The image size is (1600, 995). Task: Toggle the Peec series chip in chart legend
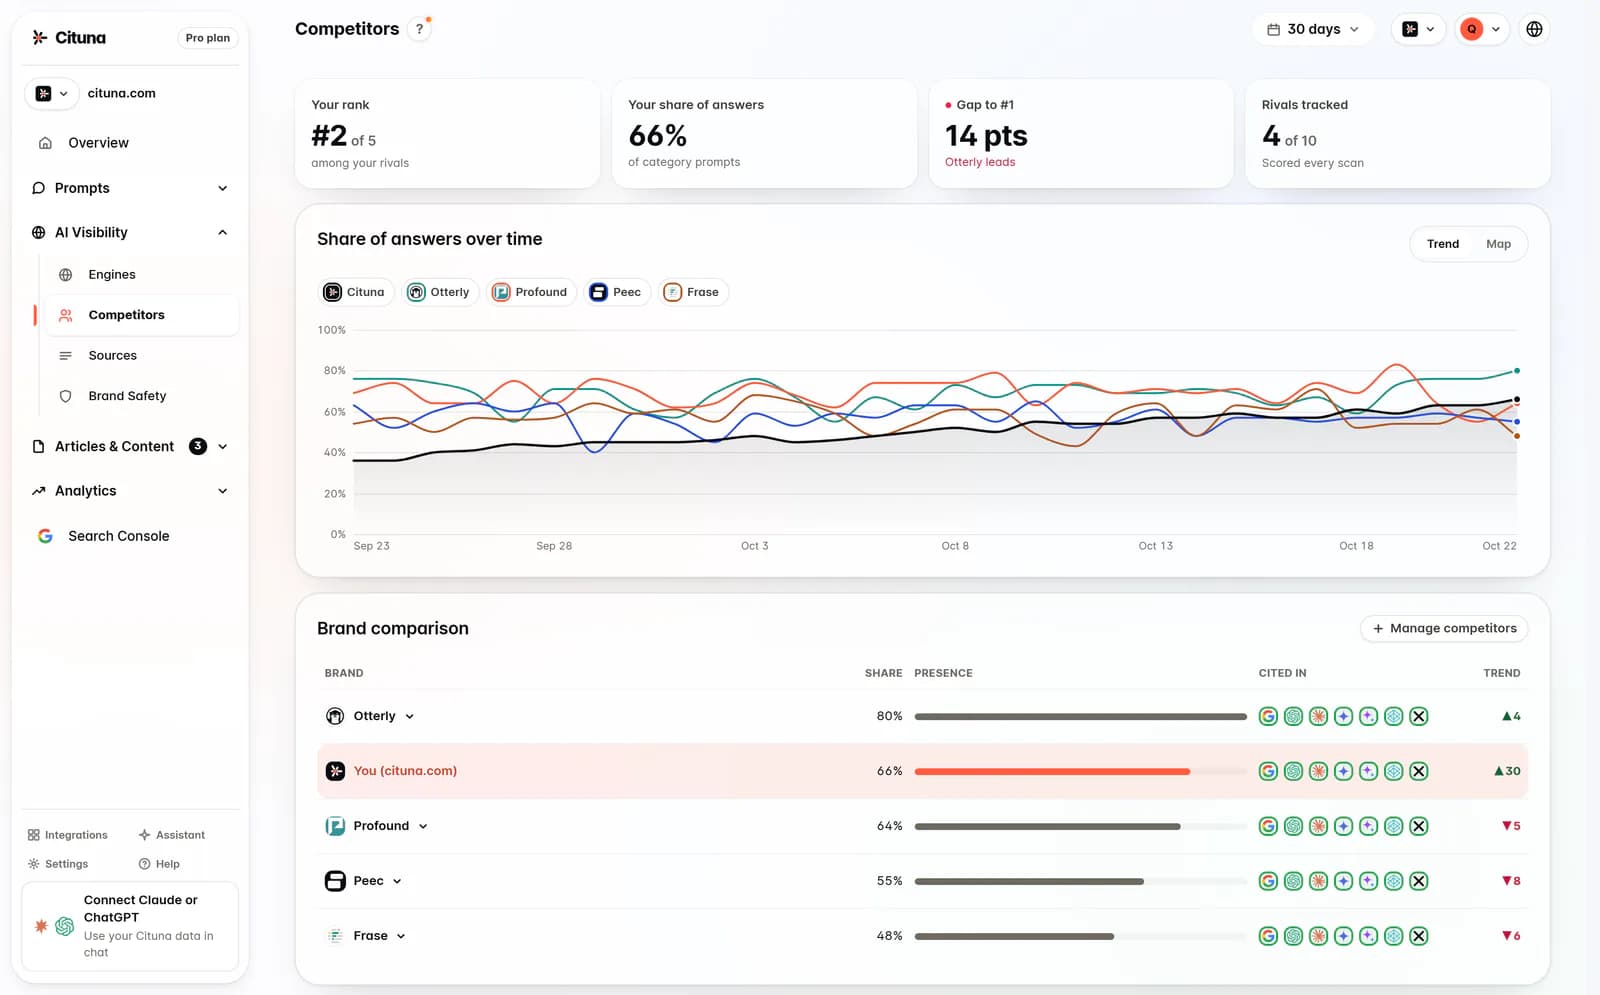point(617,292)
